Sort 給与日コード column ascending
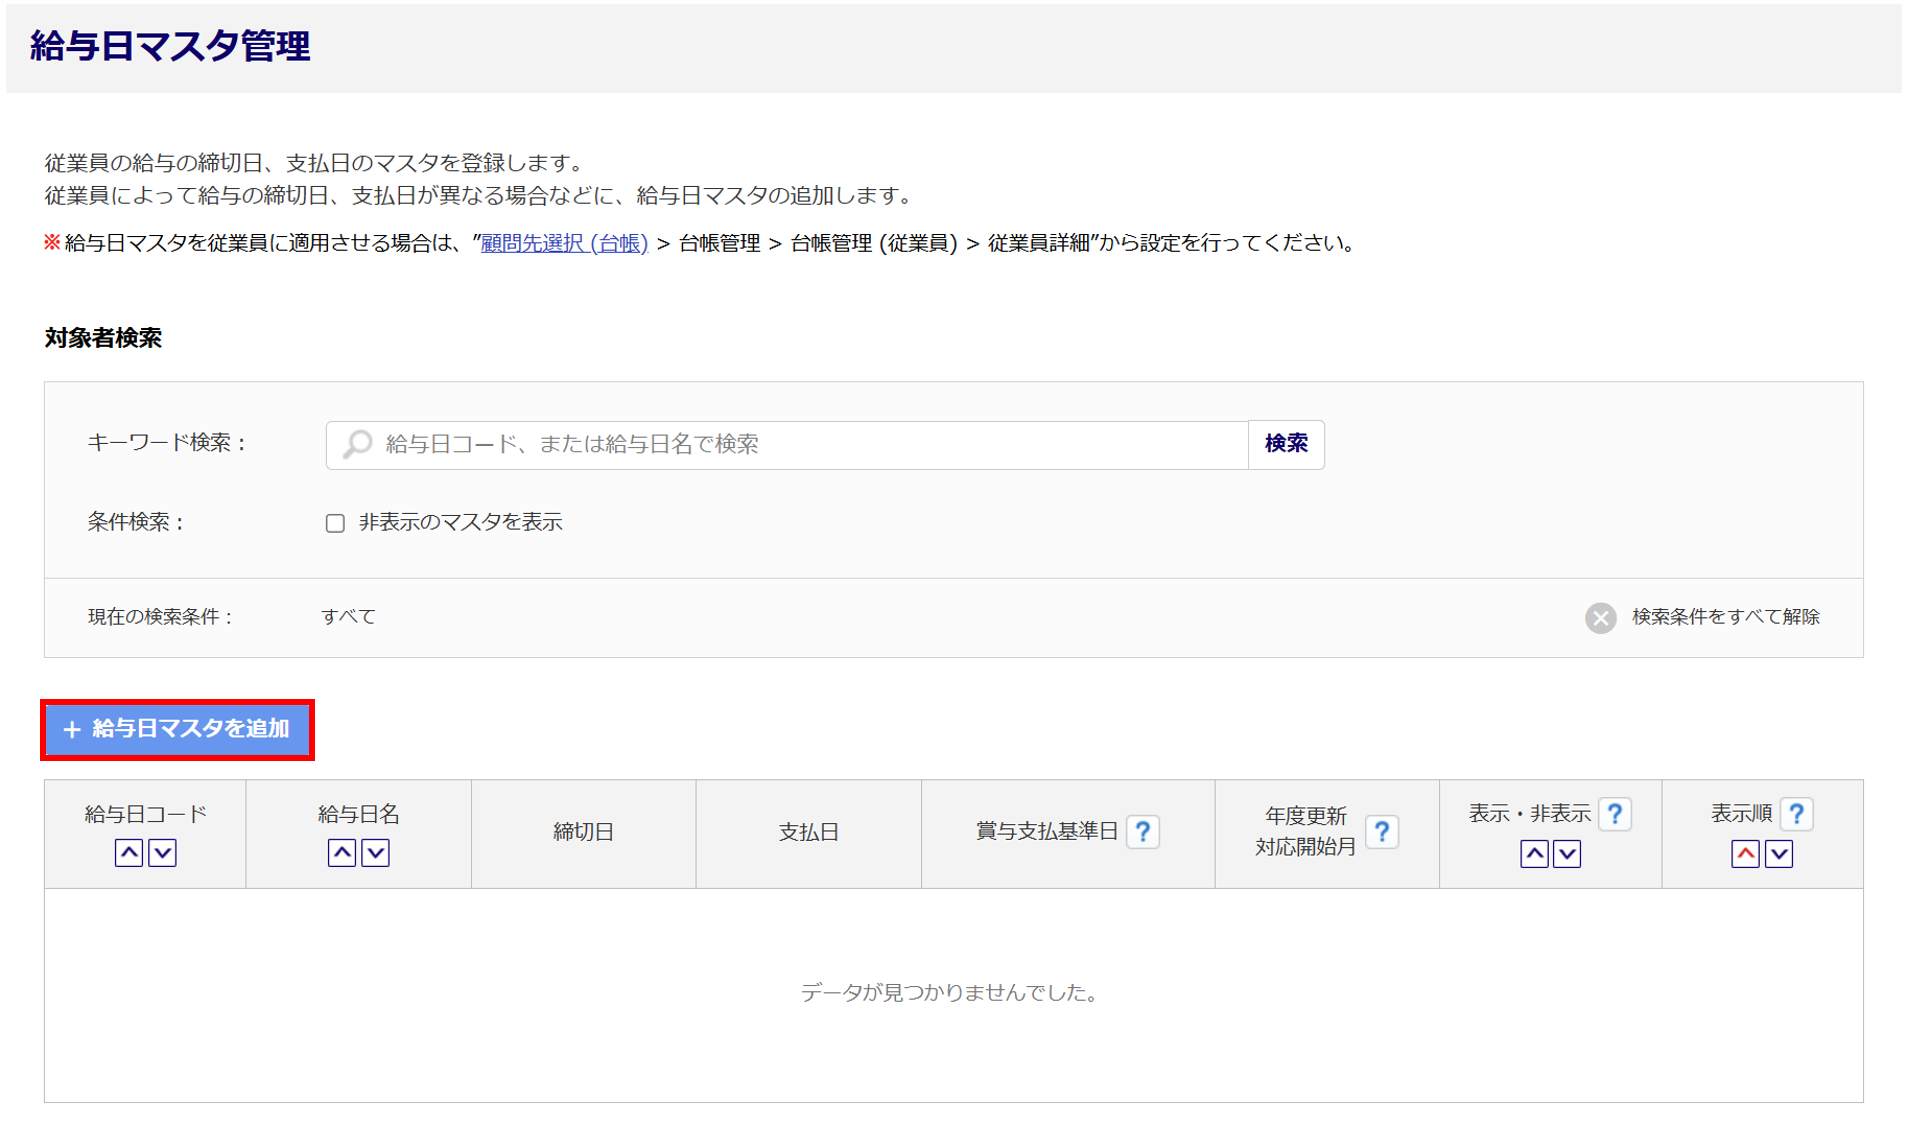Screen dimensions: 1908x1125 (129, 853)
